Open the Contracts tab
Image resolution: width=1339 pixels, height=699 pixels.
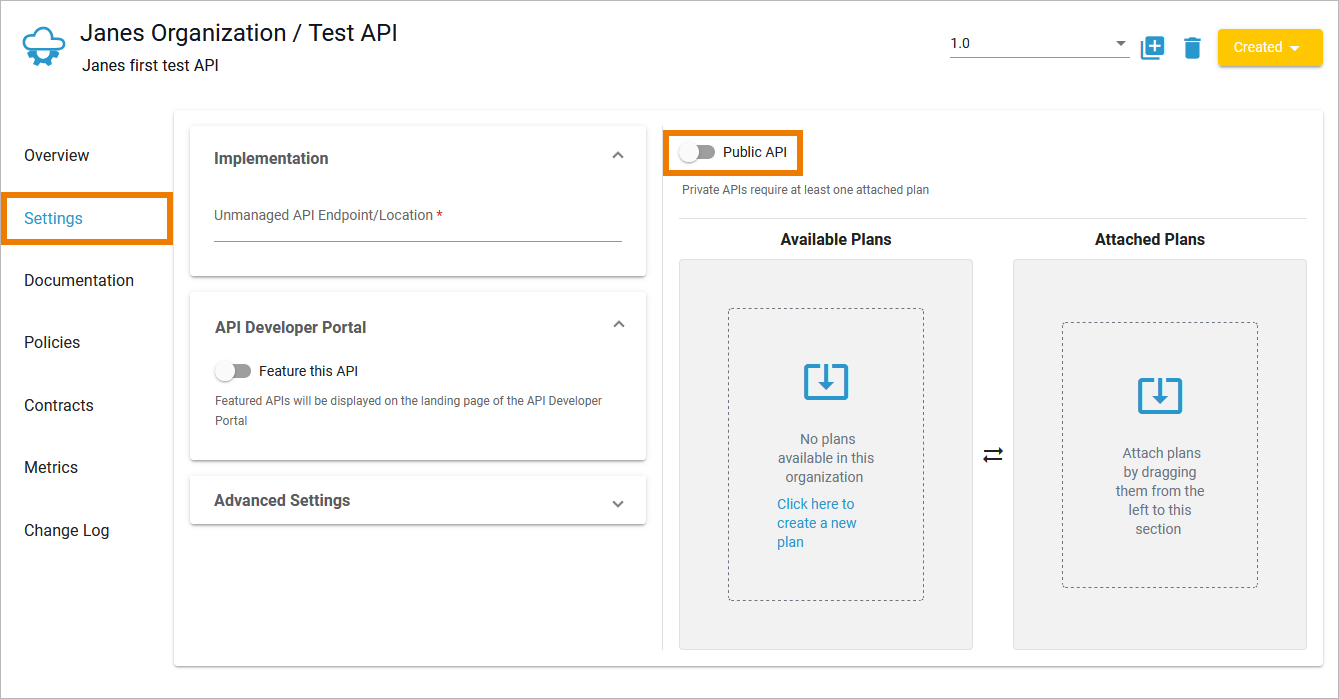59,406
